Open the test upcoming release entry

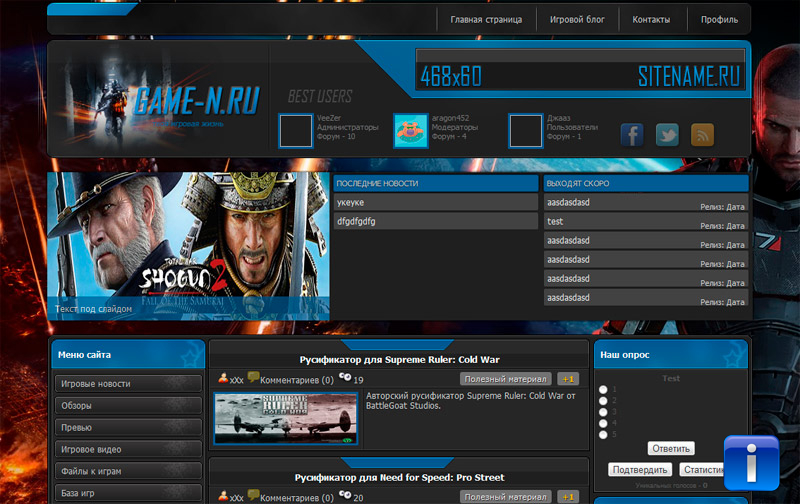(x=646, y=221)
